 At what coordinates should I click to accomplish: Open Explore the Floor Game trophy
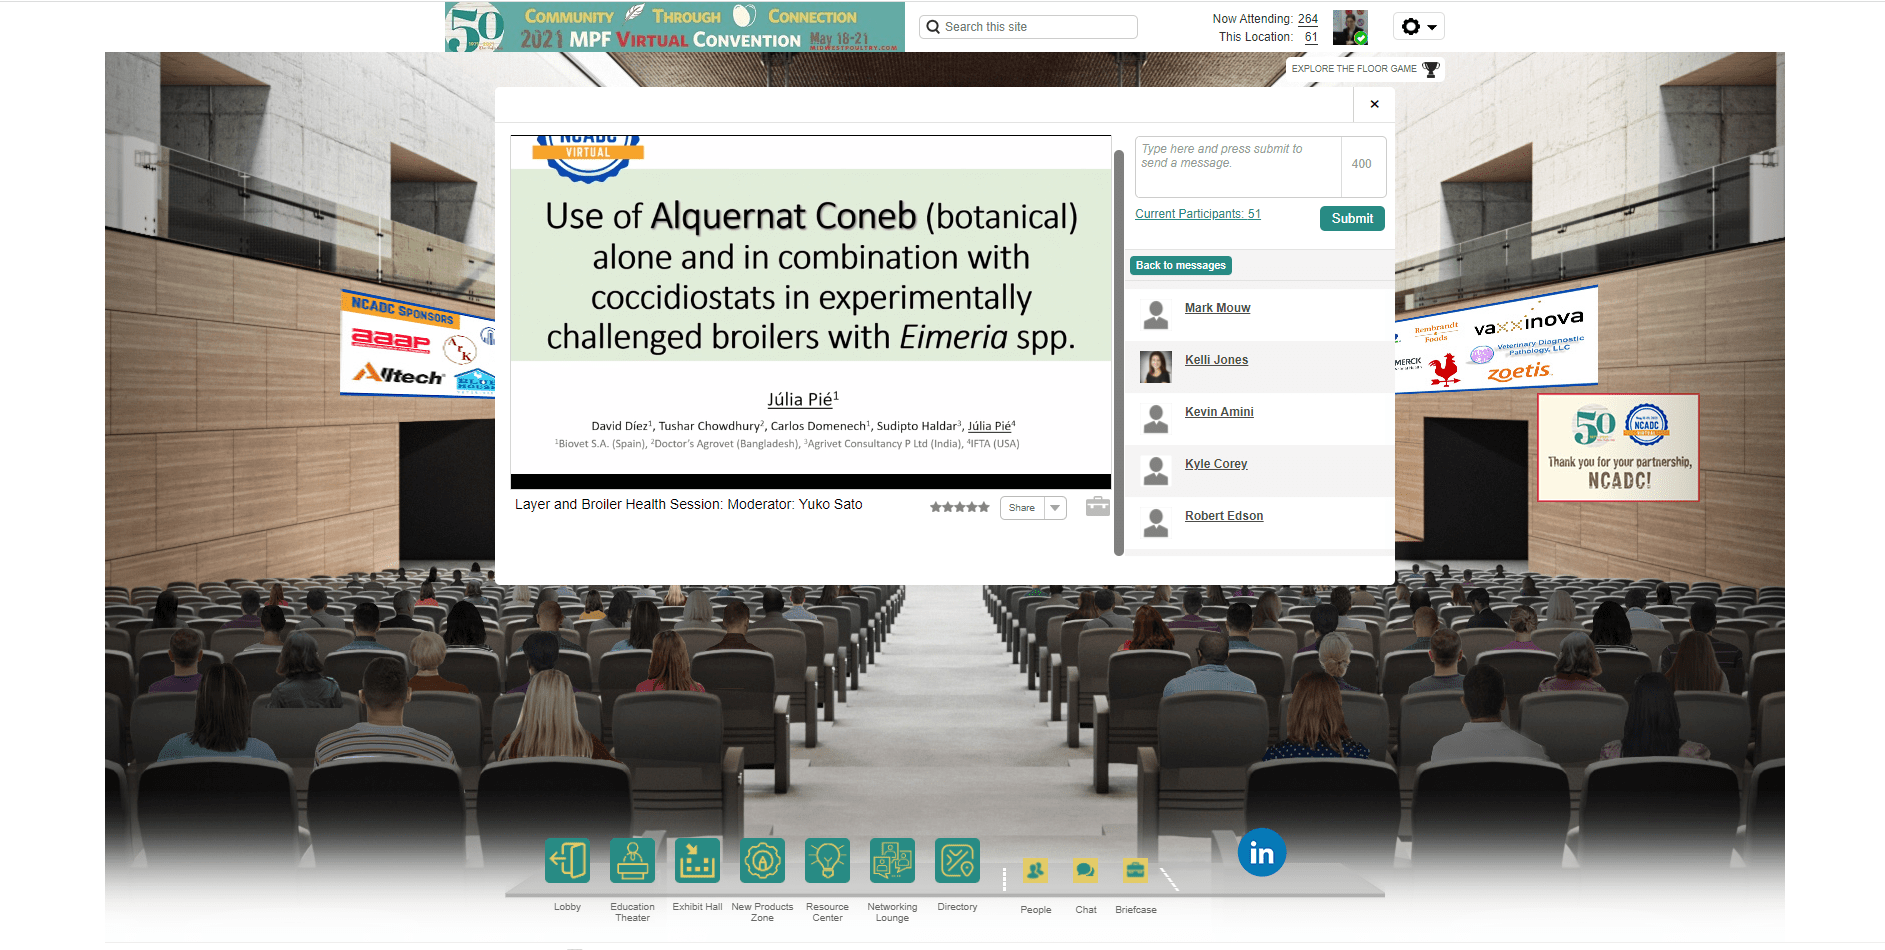tap(1365, 69)
